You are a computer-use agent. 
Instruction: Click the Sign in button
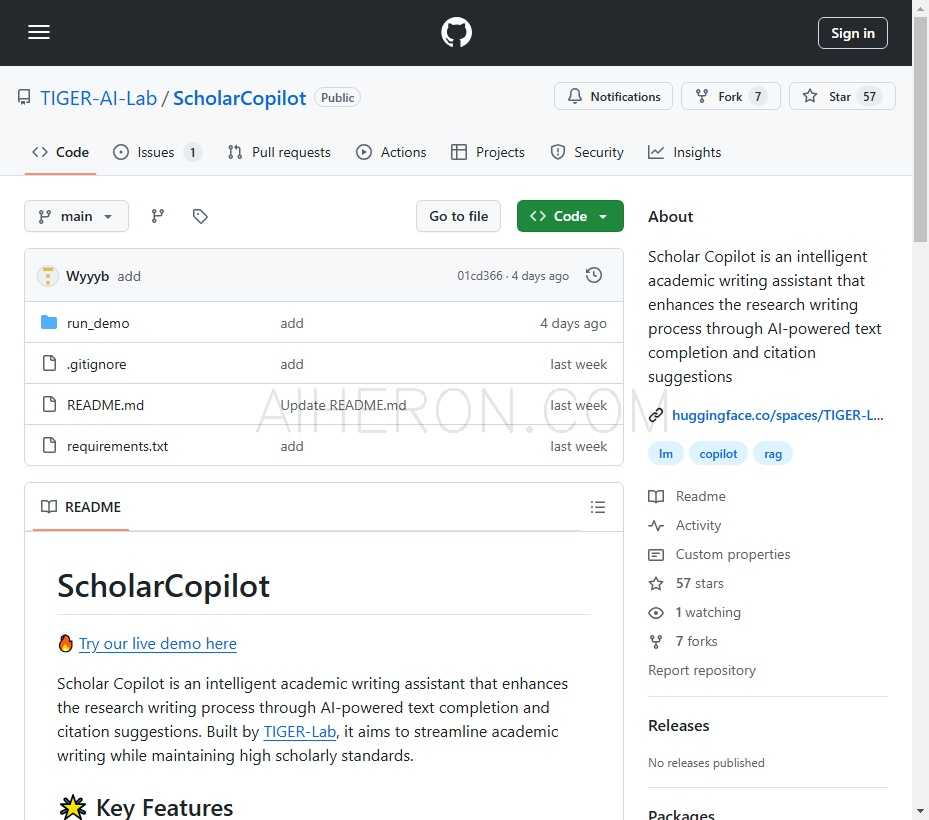coord(852,33)
